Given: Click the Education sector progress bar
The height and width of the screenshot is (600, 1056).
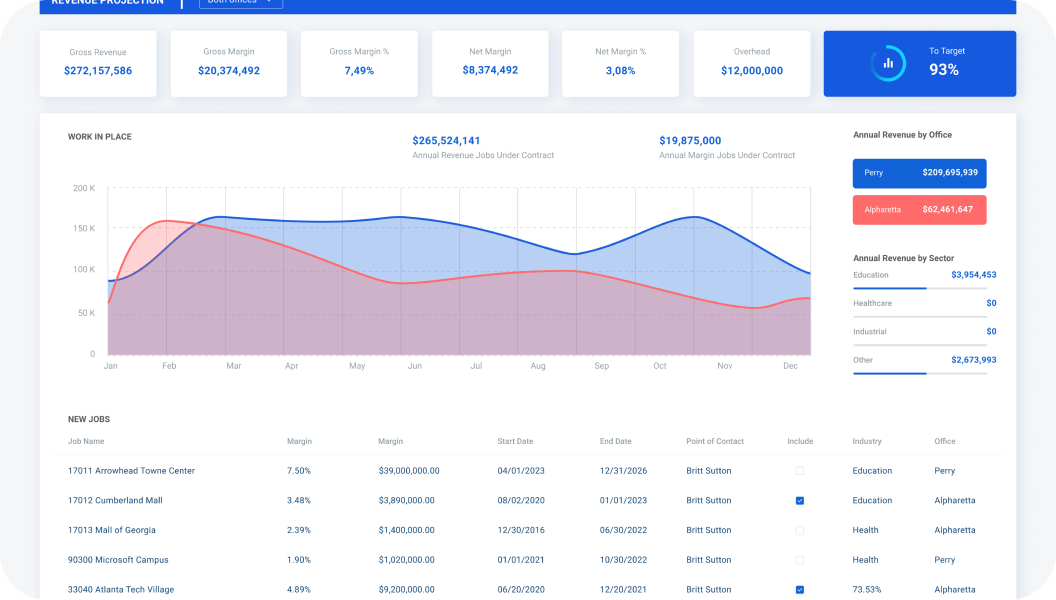Looking at the screenshot, I should tap(919, 288).
